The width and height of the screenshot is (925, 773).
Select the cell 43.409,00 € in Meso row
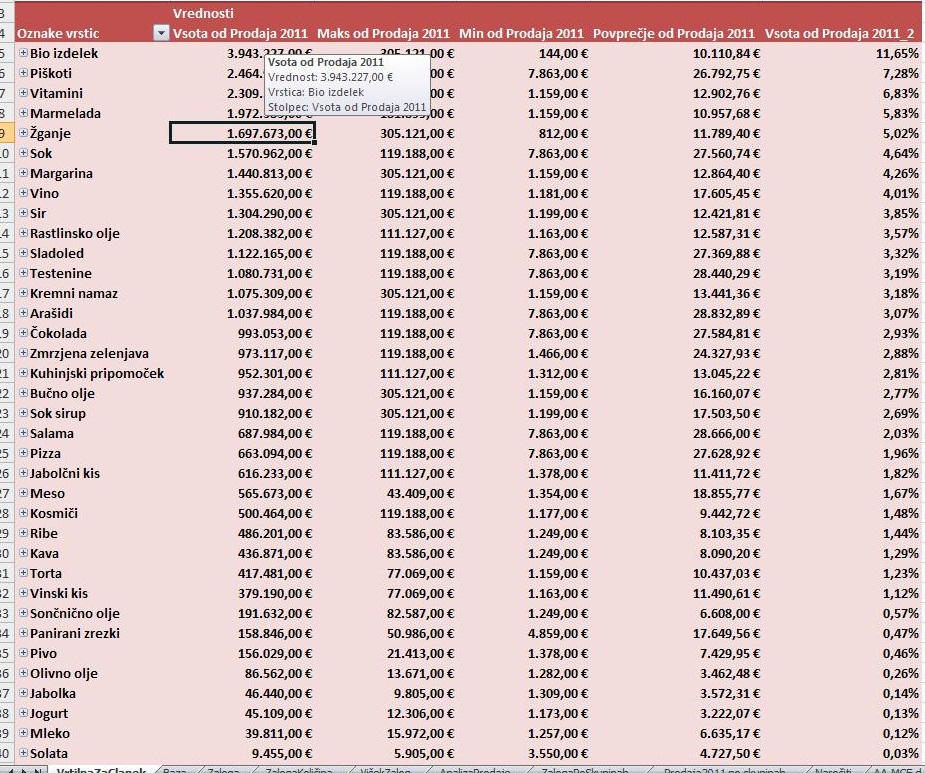386,493
